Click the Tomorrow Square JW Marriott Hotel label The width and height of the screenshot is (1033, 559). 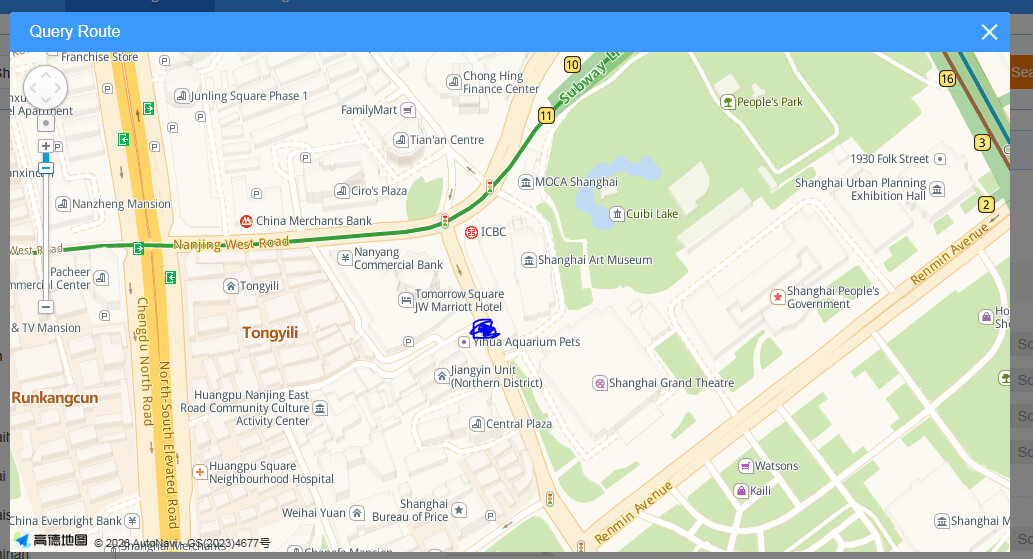click(x=458, y=301)
